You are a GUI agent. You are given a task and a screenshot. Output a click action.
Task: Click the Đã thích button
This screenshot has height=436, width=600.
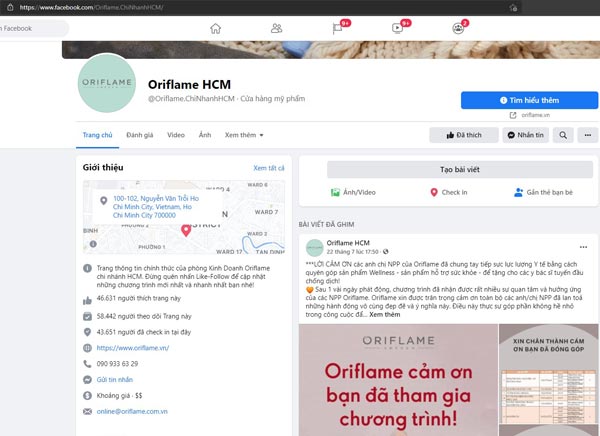click(x=464, y=135)
